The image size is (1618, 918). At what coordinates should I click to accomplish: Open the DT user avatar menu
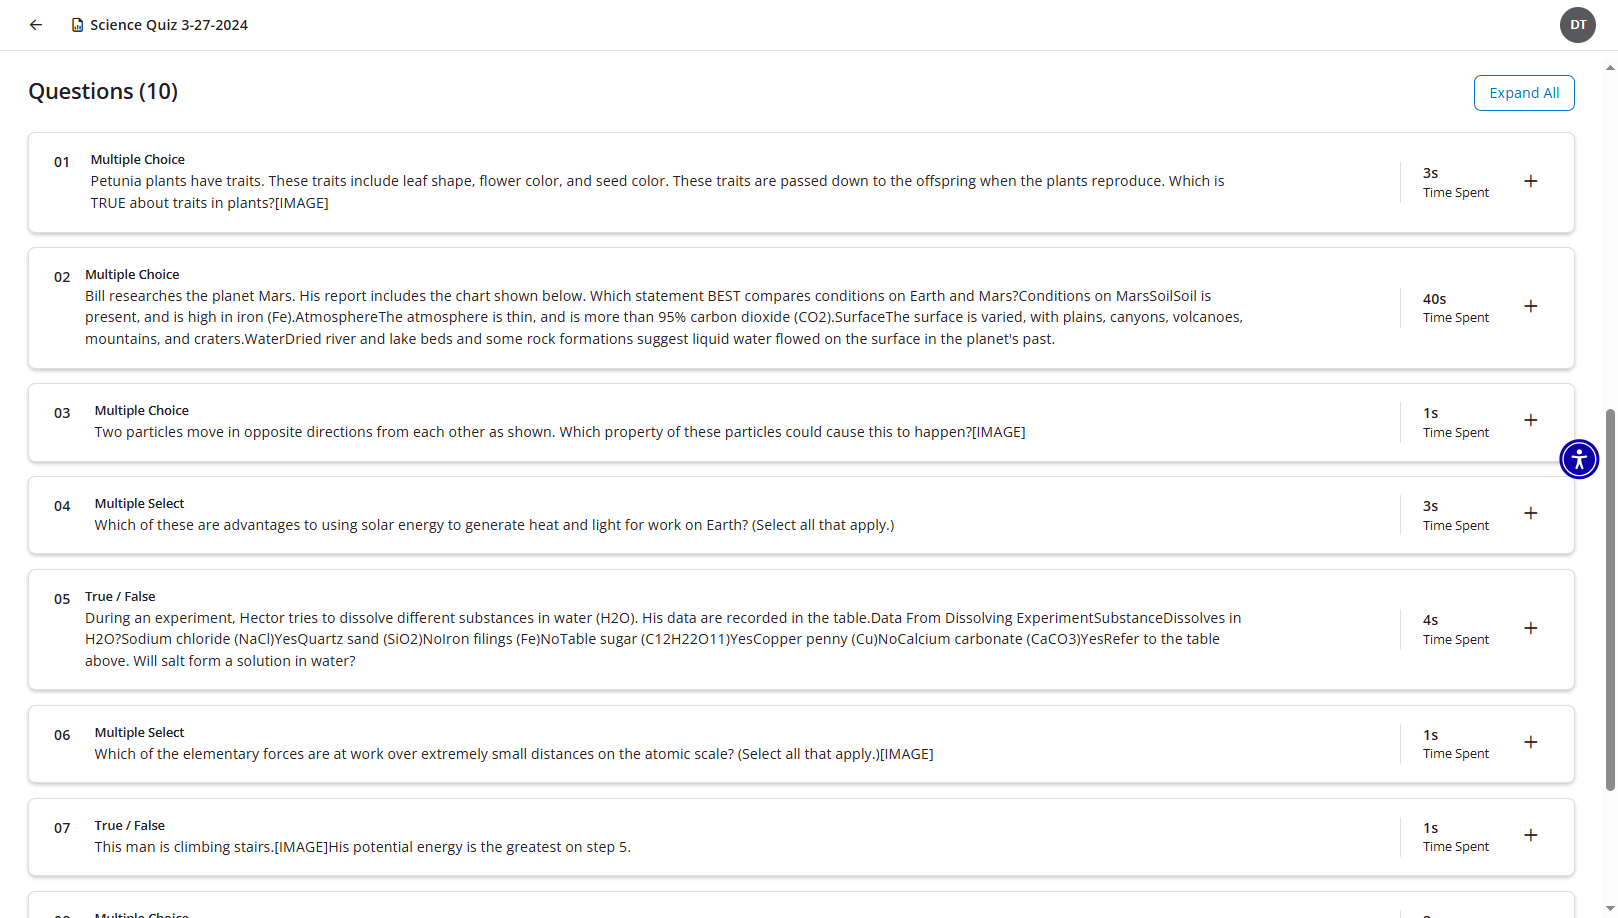point(1577,25)
